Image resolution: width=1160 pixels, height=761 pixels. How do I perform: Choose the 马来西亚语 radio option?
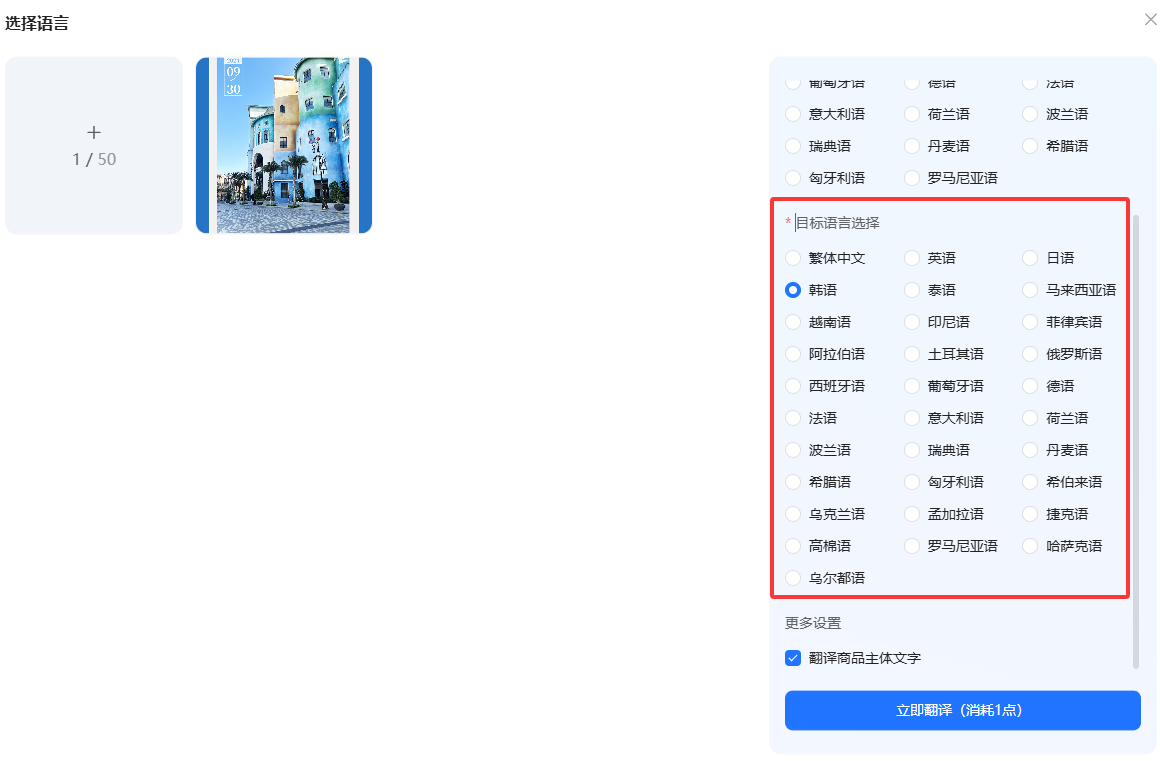(x=1031, y=290)
